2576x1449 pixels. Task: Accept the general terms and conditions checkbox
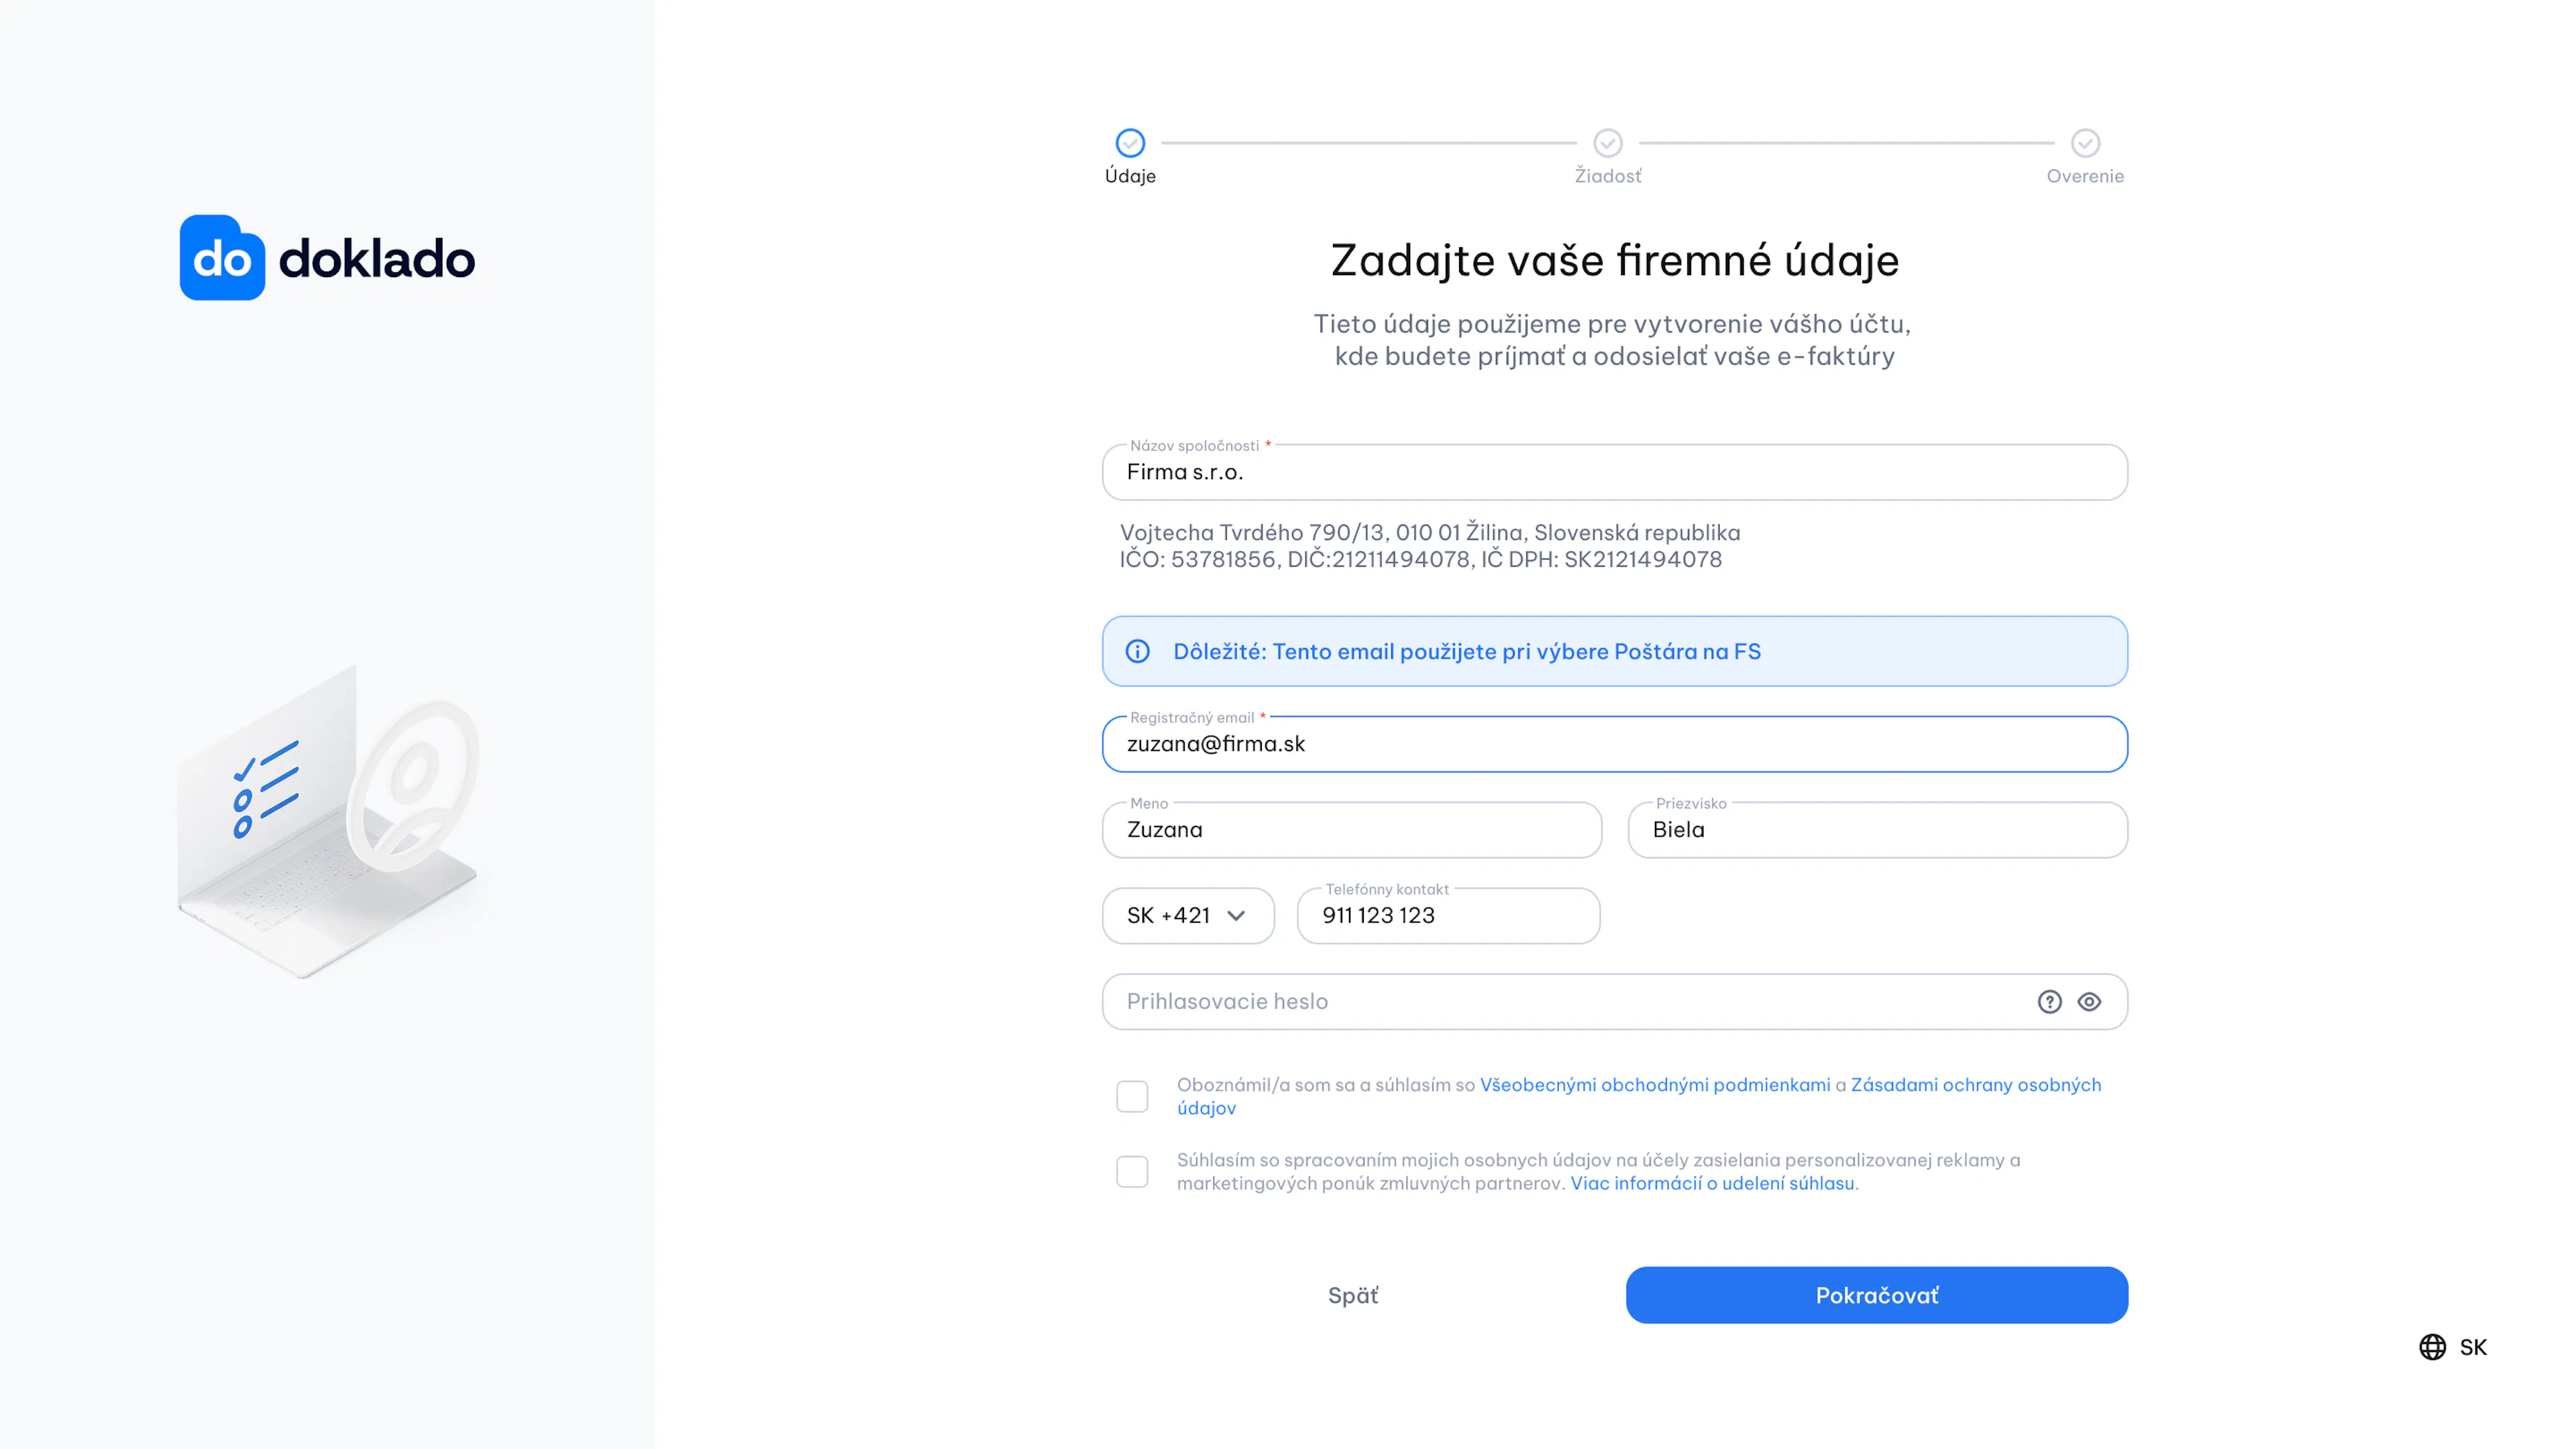[x=1132, y=1096]
